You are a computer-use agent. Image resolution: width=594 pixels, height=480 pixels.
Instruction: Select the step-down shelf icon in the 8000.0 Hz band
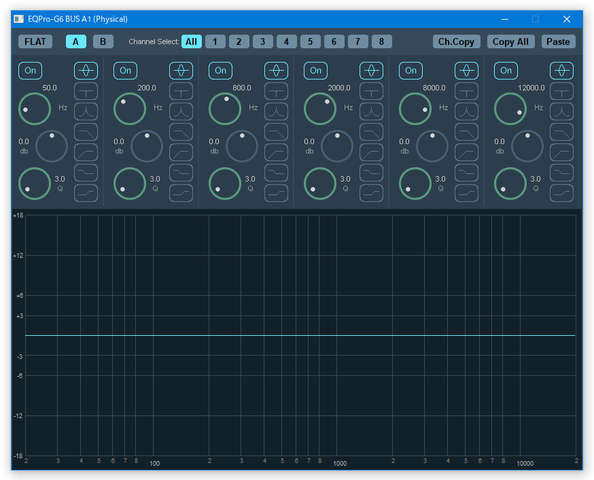point(466,173)
